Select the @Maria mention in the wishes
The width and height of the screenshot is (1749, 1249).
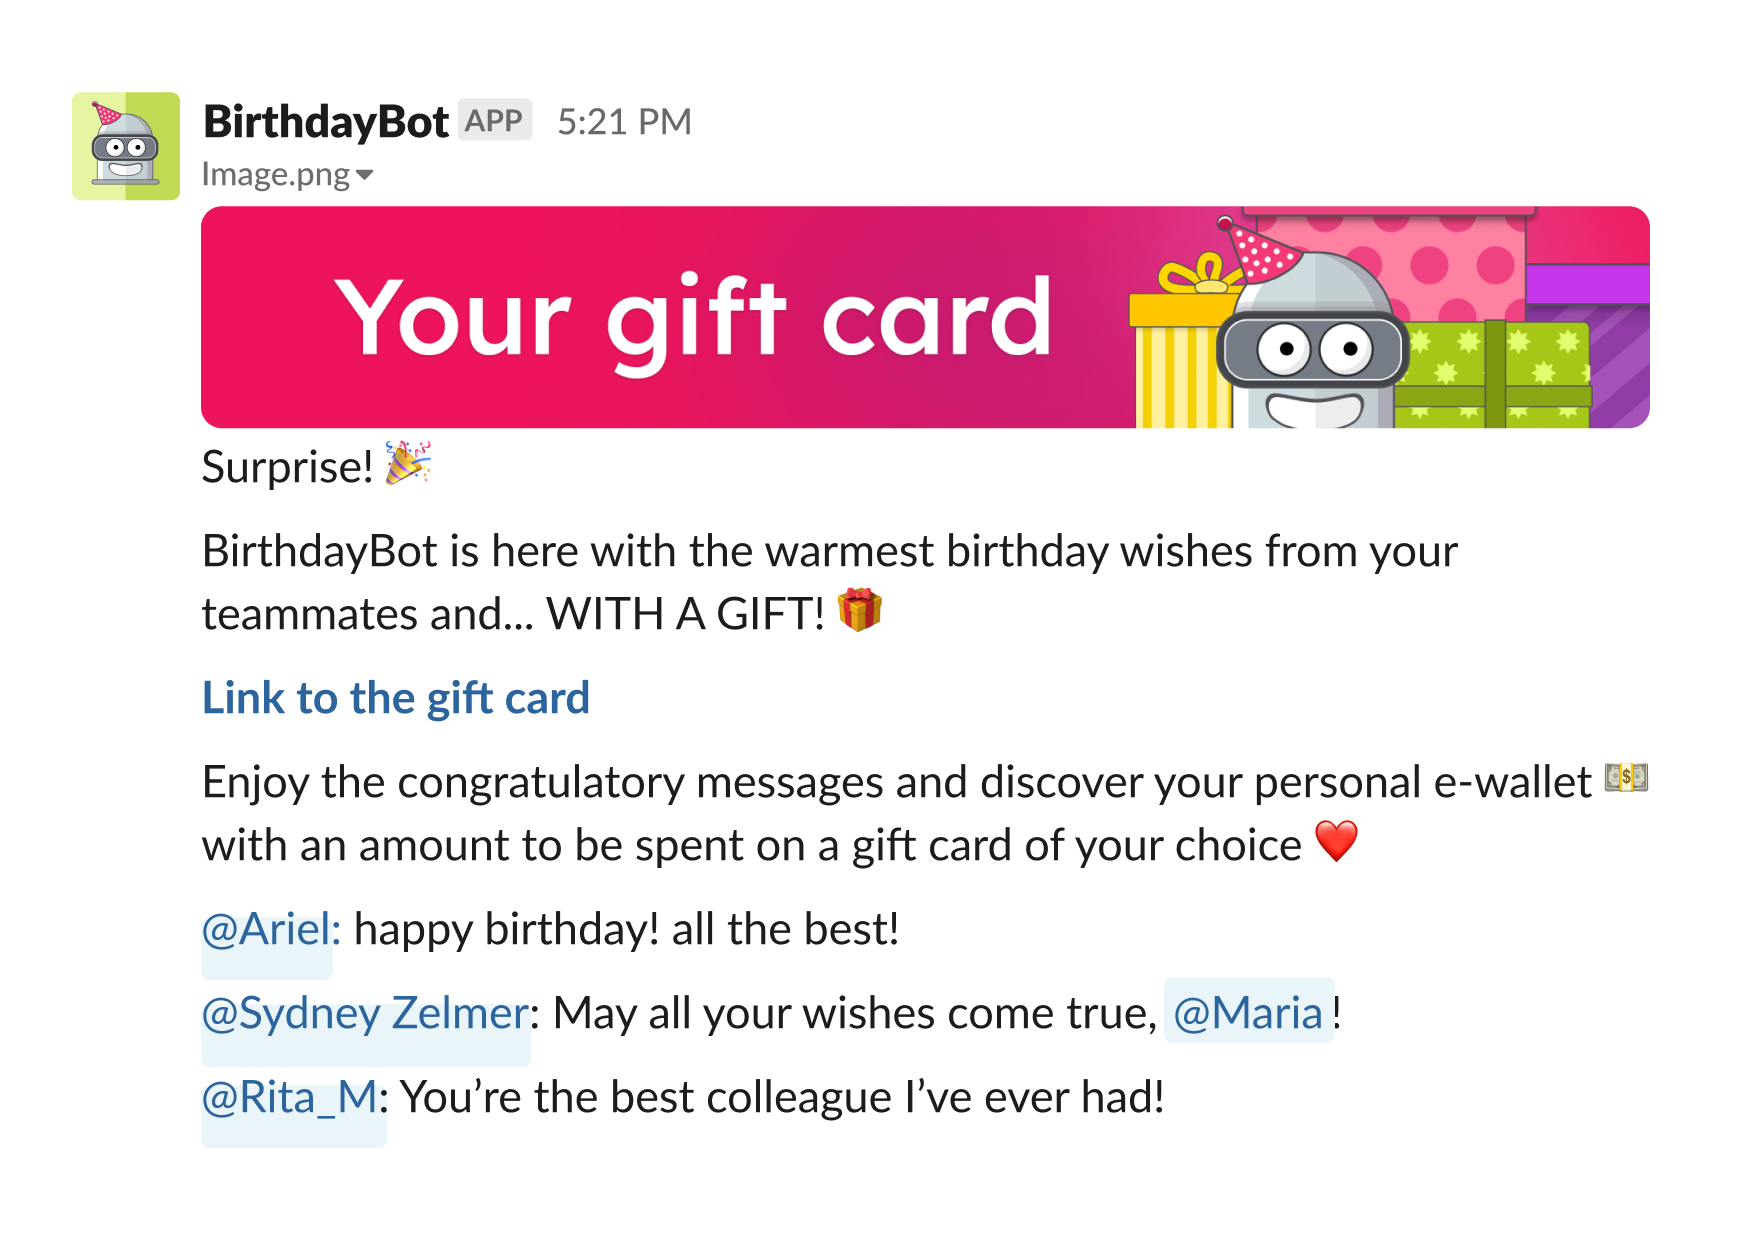click(x=1249, y=1013)
